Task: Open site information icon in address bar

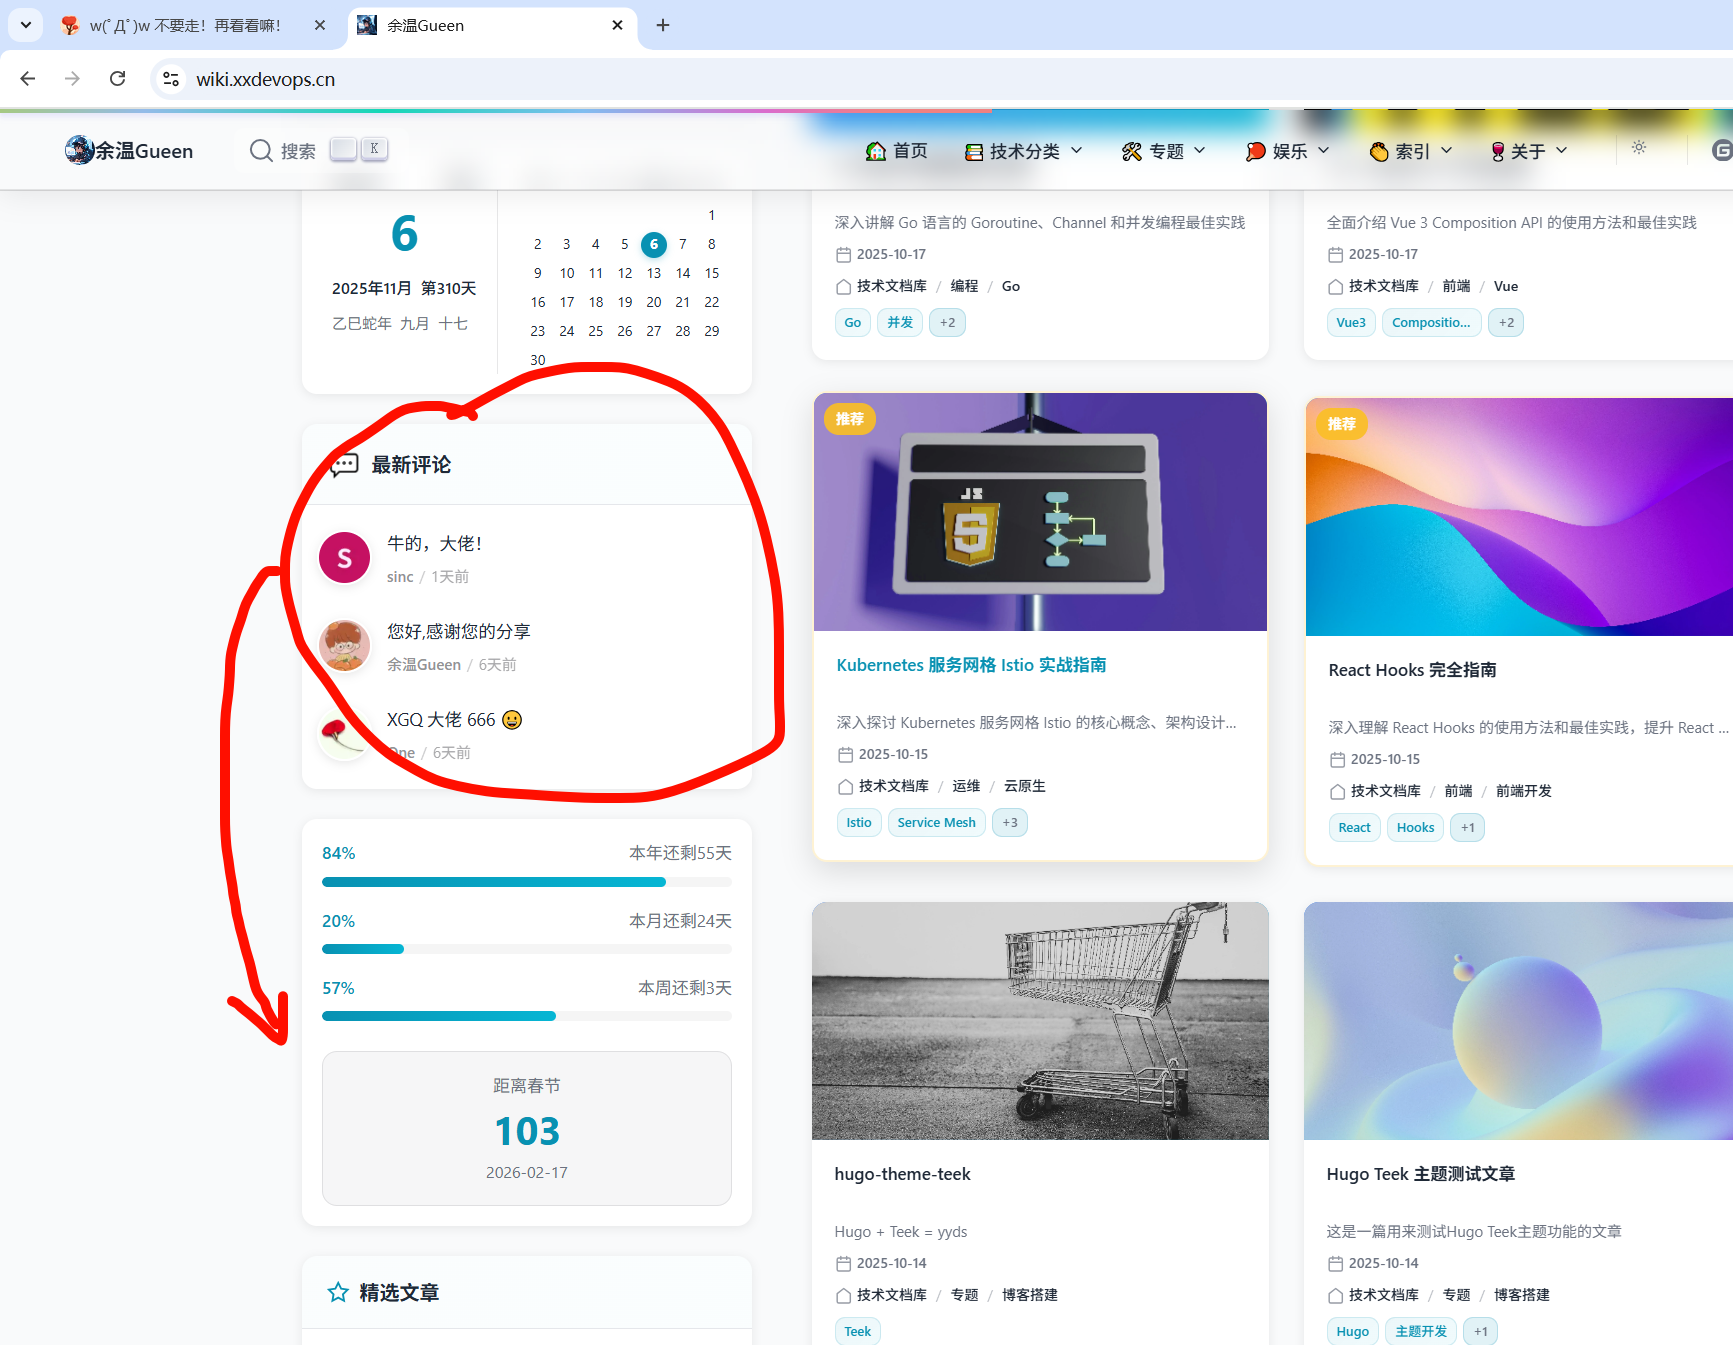Action: tap(171, 79)
